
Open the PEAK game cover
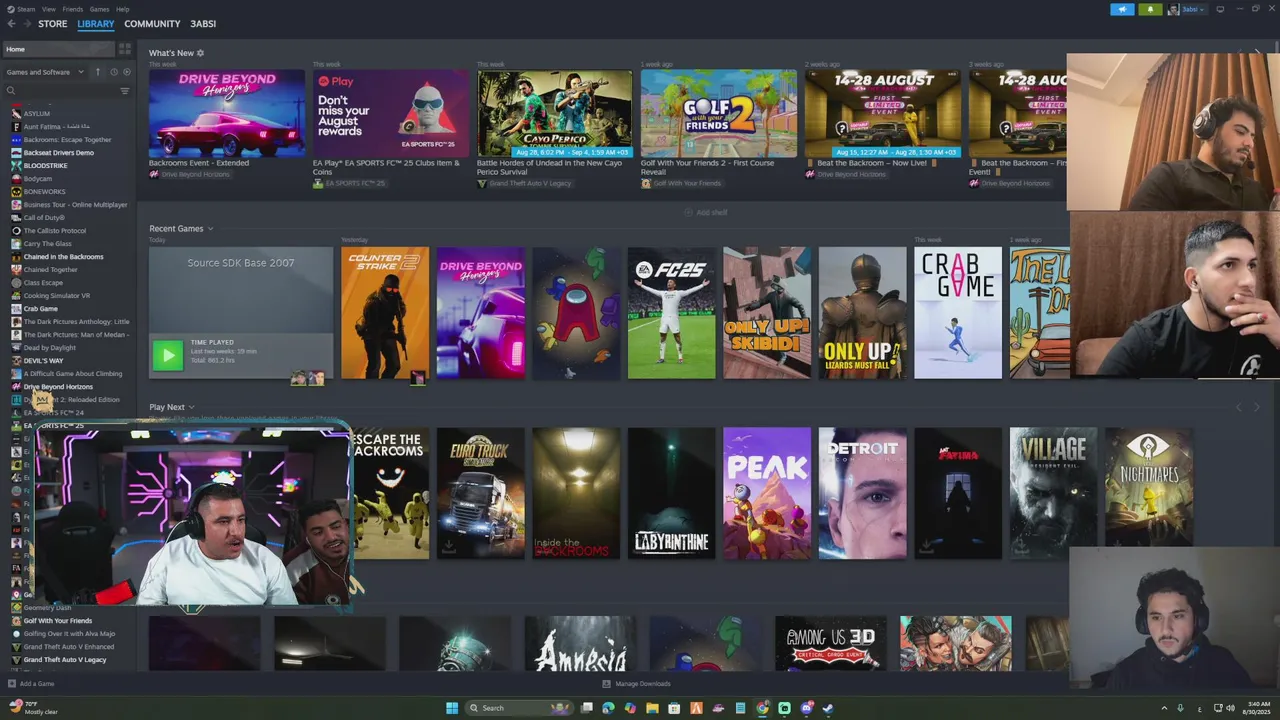(767, 494)
